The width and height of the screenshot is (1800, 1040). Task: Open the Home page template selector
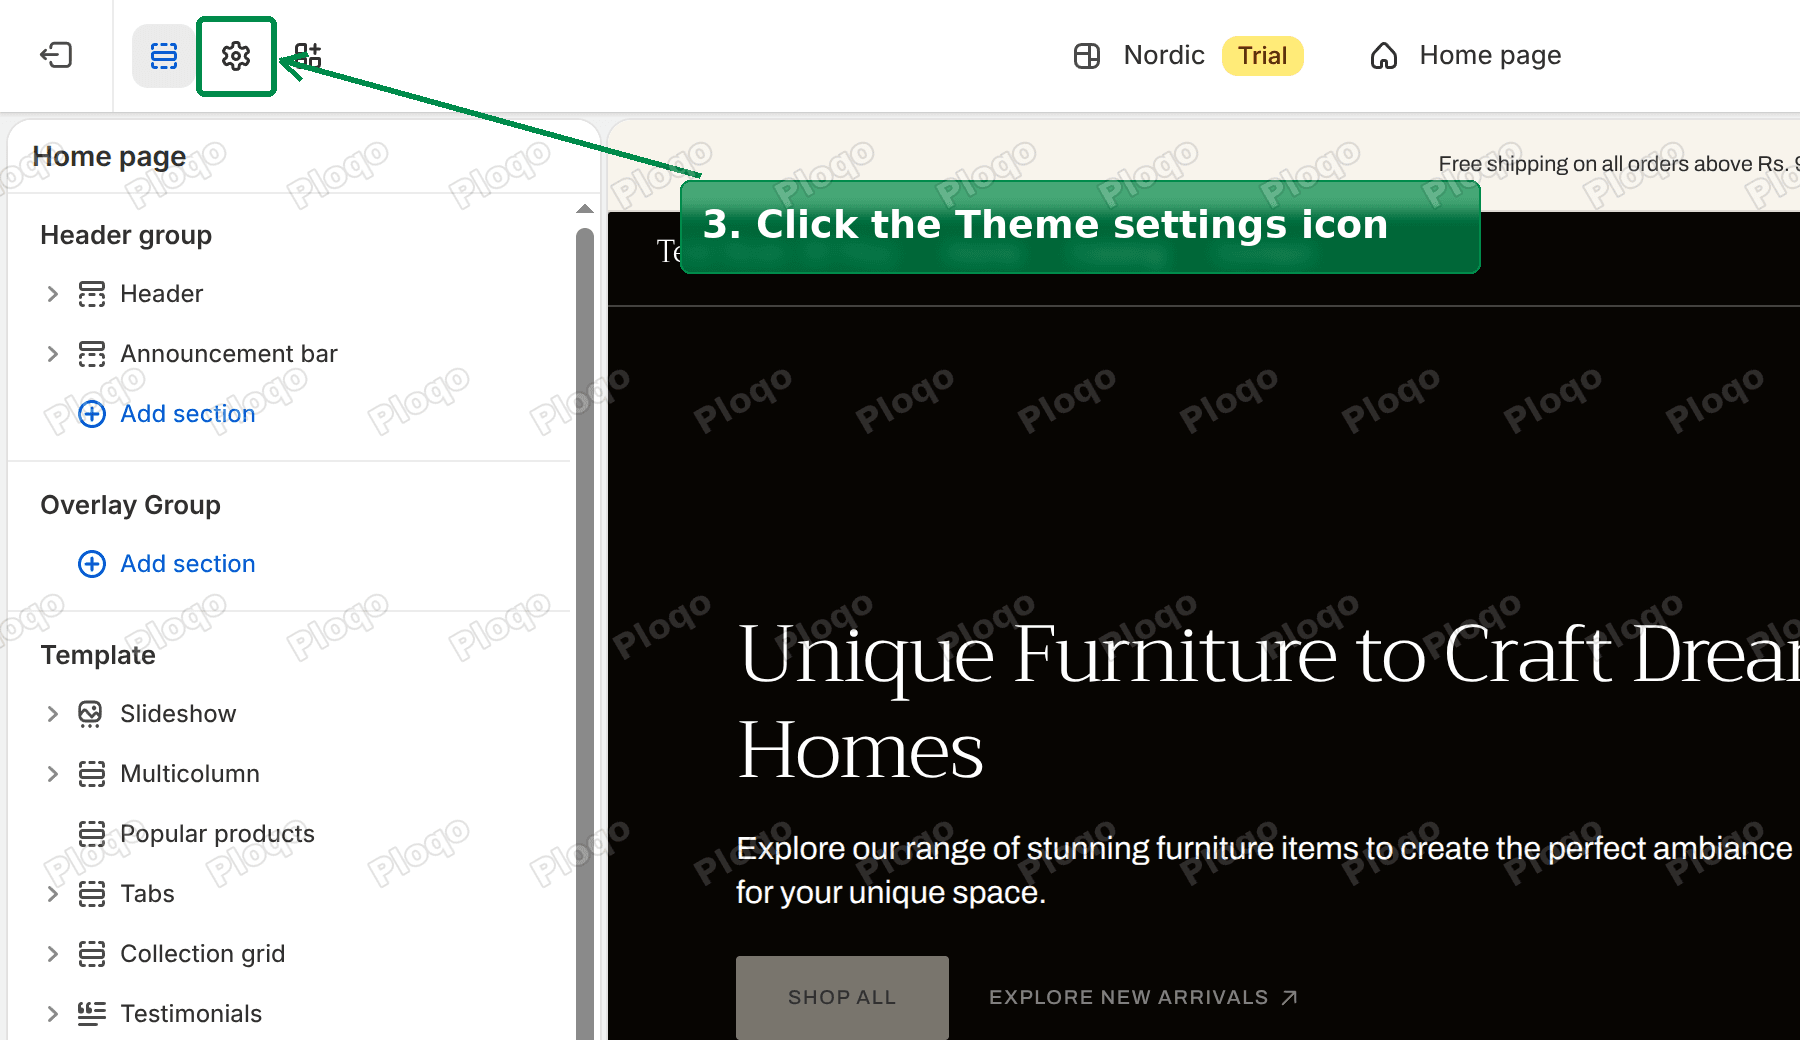click(x=1466, y=56)
